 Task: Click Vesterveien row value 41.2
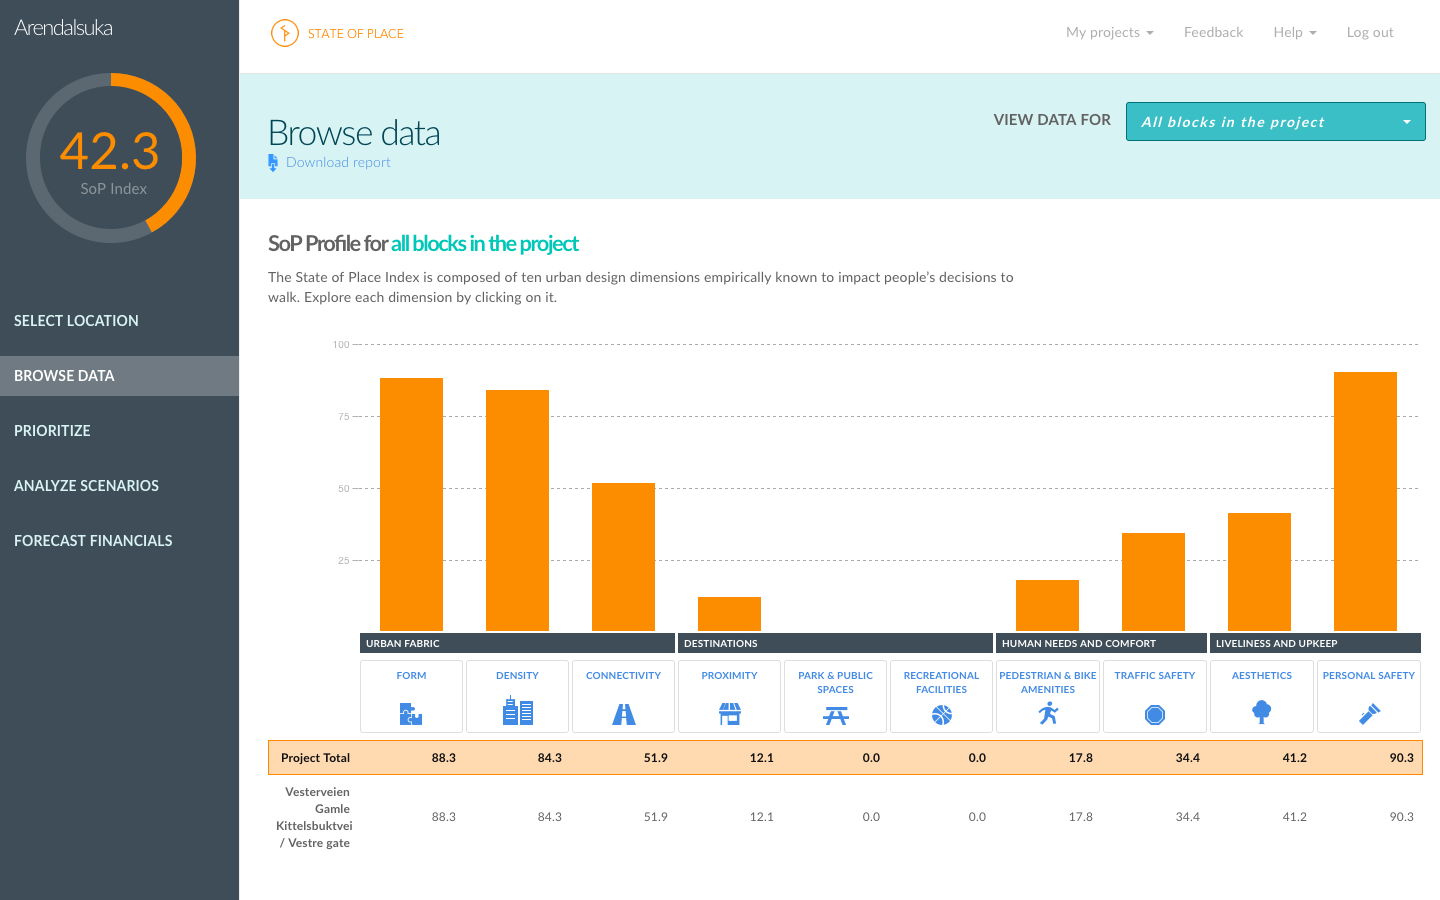(x=1294, y=817)
